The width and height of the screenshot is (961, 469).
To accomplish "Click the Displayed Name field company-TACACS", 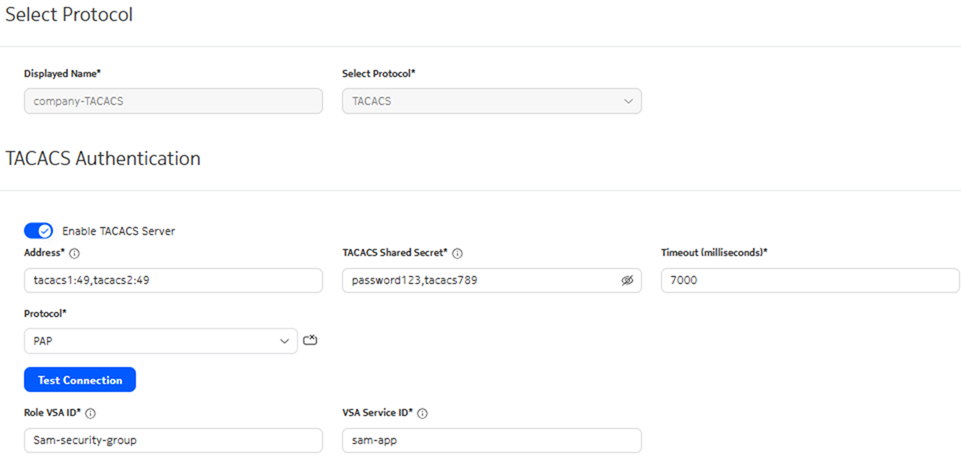I will point(173,101).
